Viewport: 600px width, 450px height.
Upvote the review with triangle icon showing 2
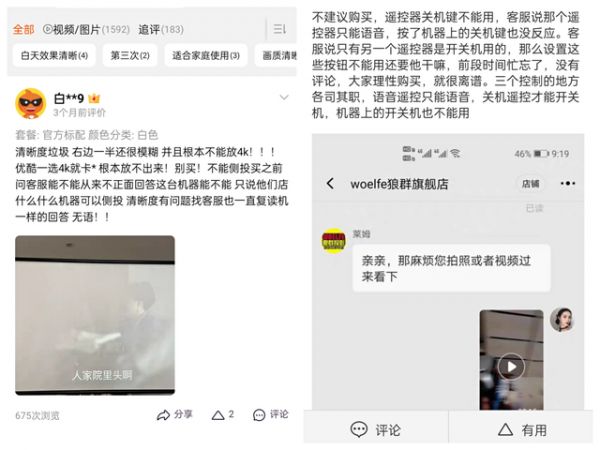[222, 415]
